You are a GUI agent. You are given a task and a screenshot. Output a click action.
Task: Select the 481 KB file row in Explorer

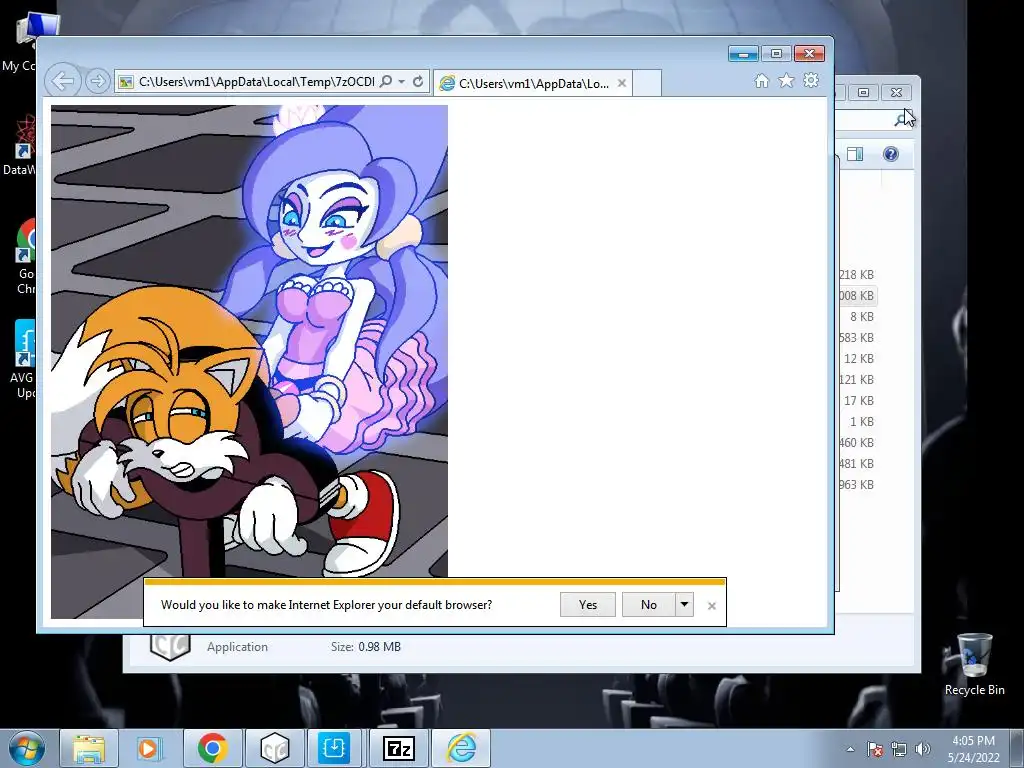[856, 464]
